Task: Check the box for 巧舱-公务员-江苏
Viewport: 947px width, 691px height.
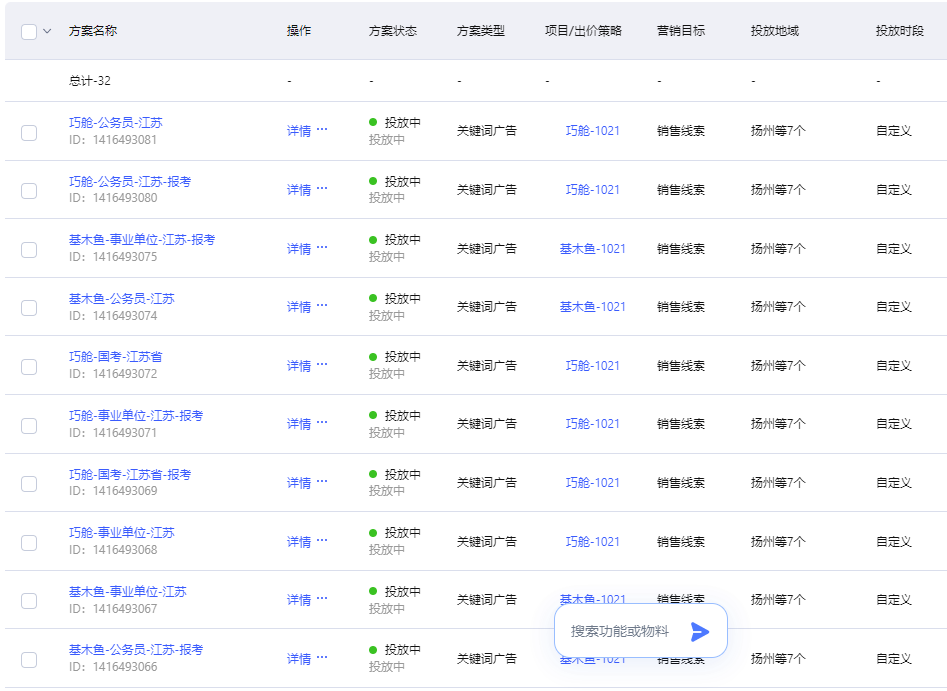Action: (x=29, y=132)
